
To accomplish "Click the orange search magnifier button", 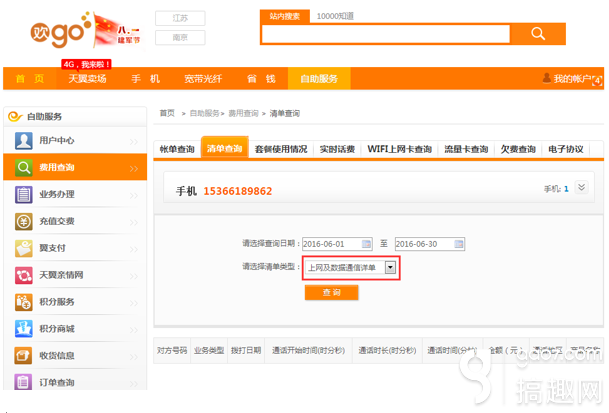I will pos(538,34).
